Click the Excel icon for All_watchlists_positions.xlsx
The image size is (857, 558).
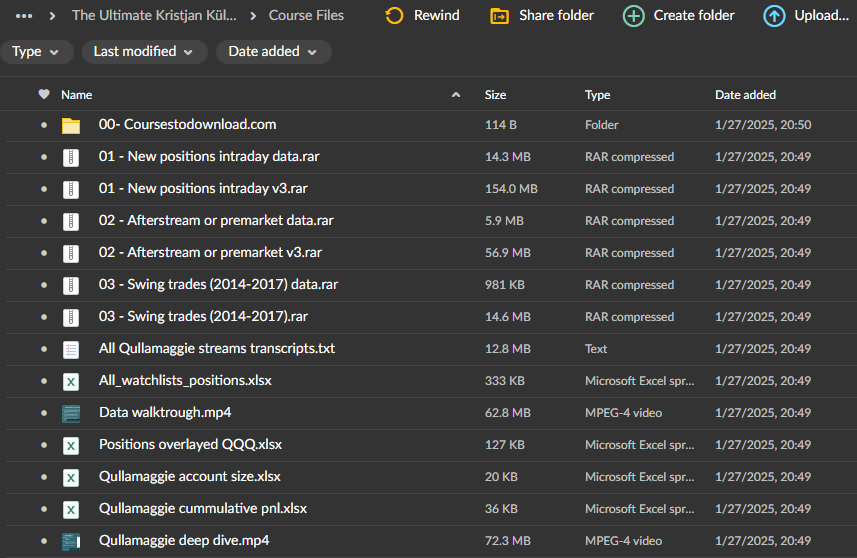[71, 381]
